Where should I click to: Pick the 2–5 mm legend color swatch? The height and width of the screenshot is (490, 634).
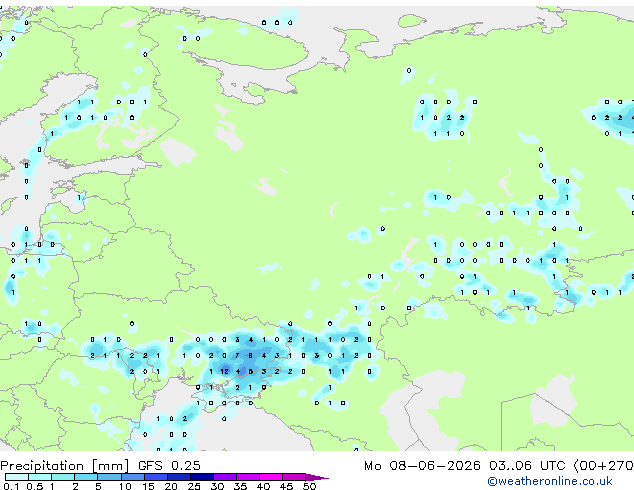click(86, 477)
